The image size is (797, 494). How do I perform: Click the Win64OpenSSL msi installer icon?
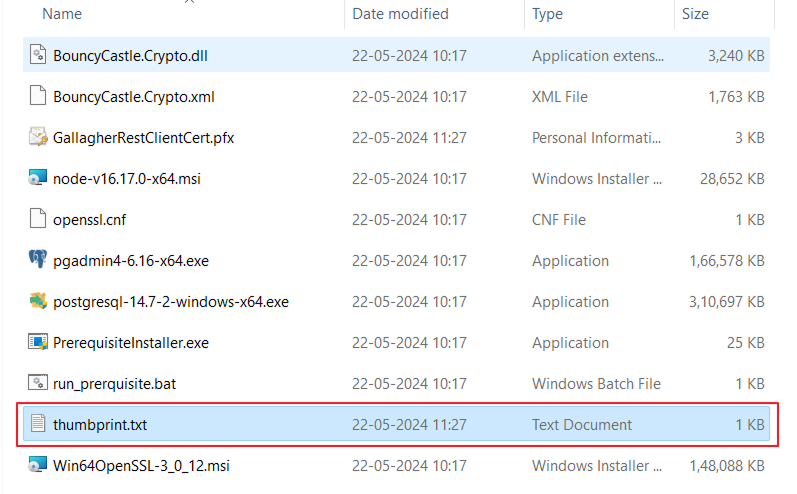pyautogui.click(x=38, y=466)
